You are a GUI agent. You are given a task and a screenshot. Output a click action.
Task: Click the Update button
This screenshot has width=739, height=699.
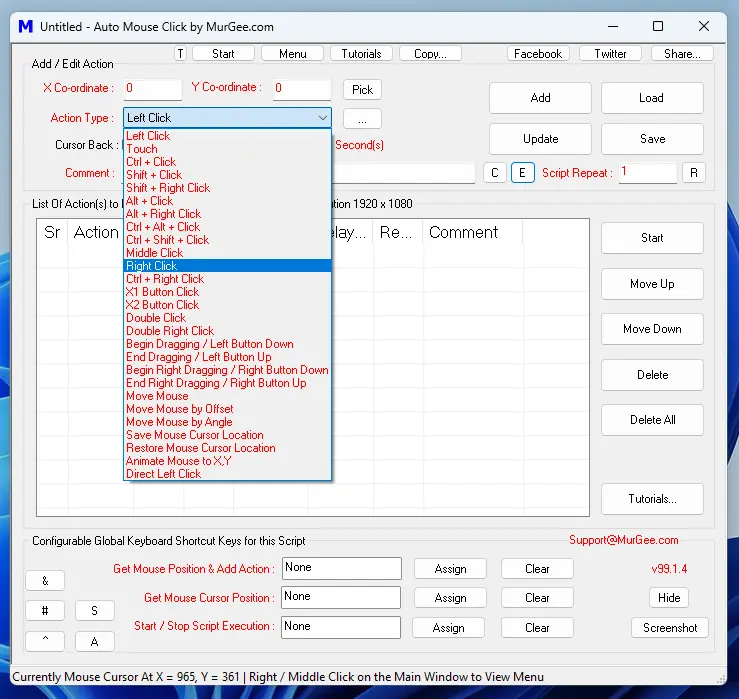pyautogui.click(x=540, y=139)
